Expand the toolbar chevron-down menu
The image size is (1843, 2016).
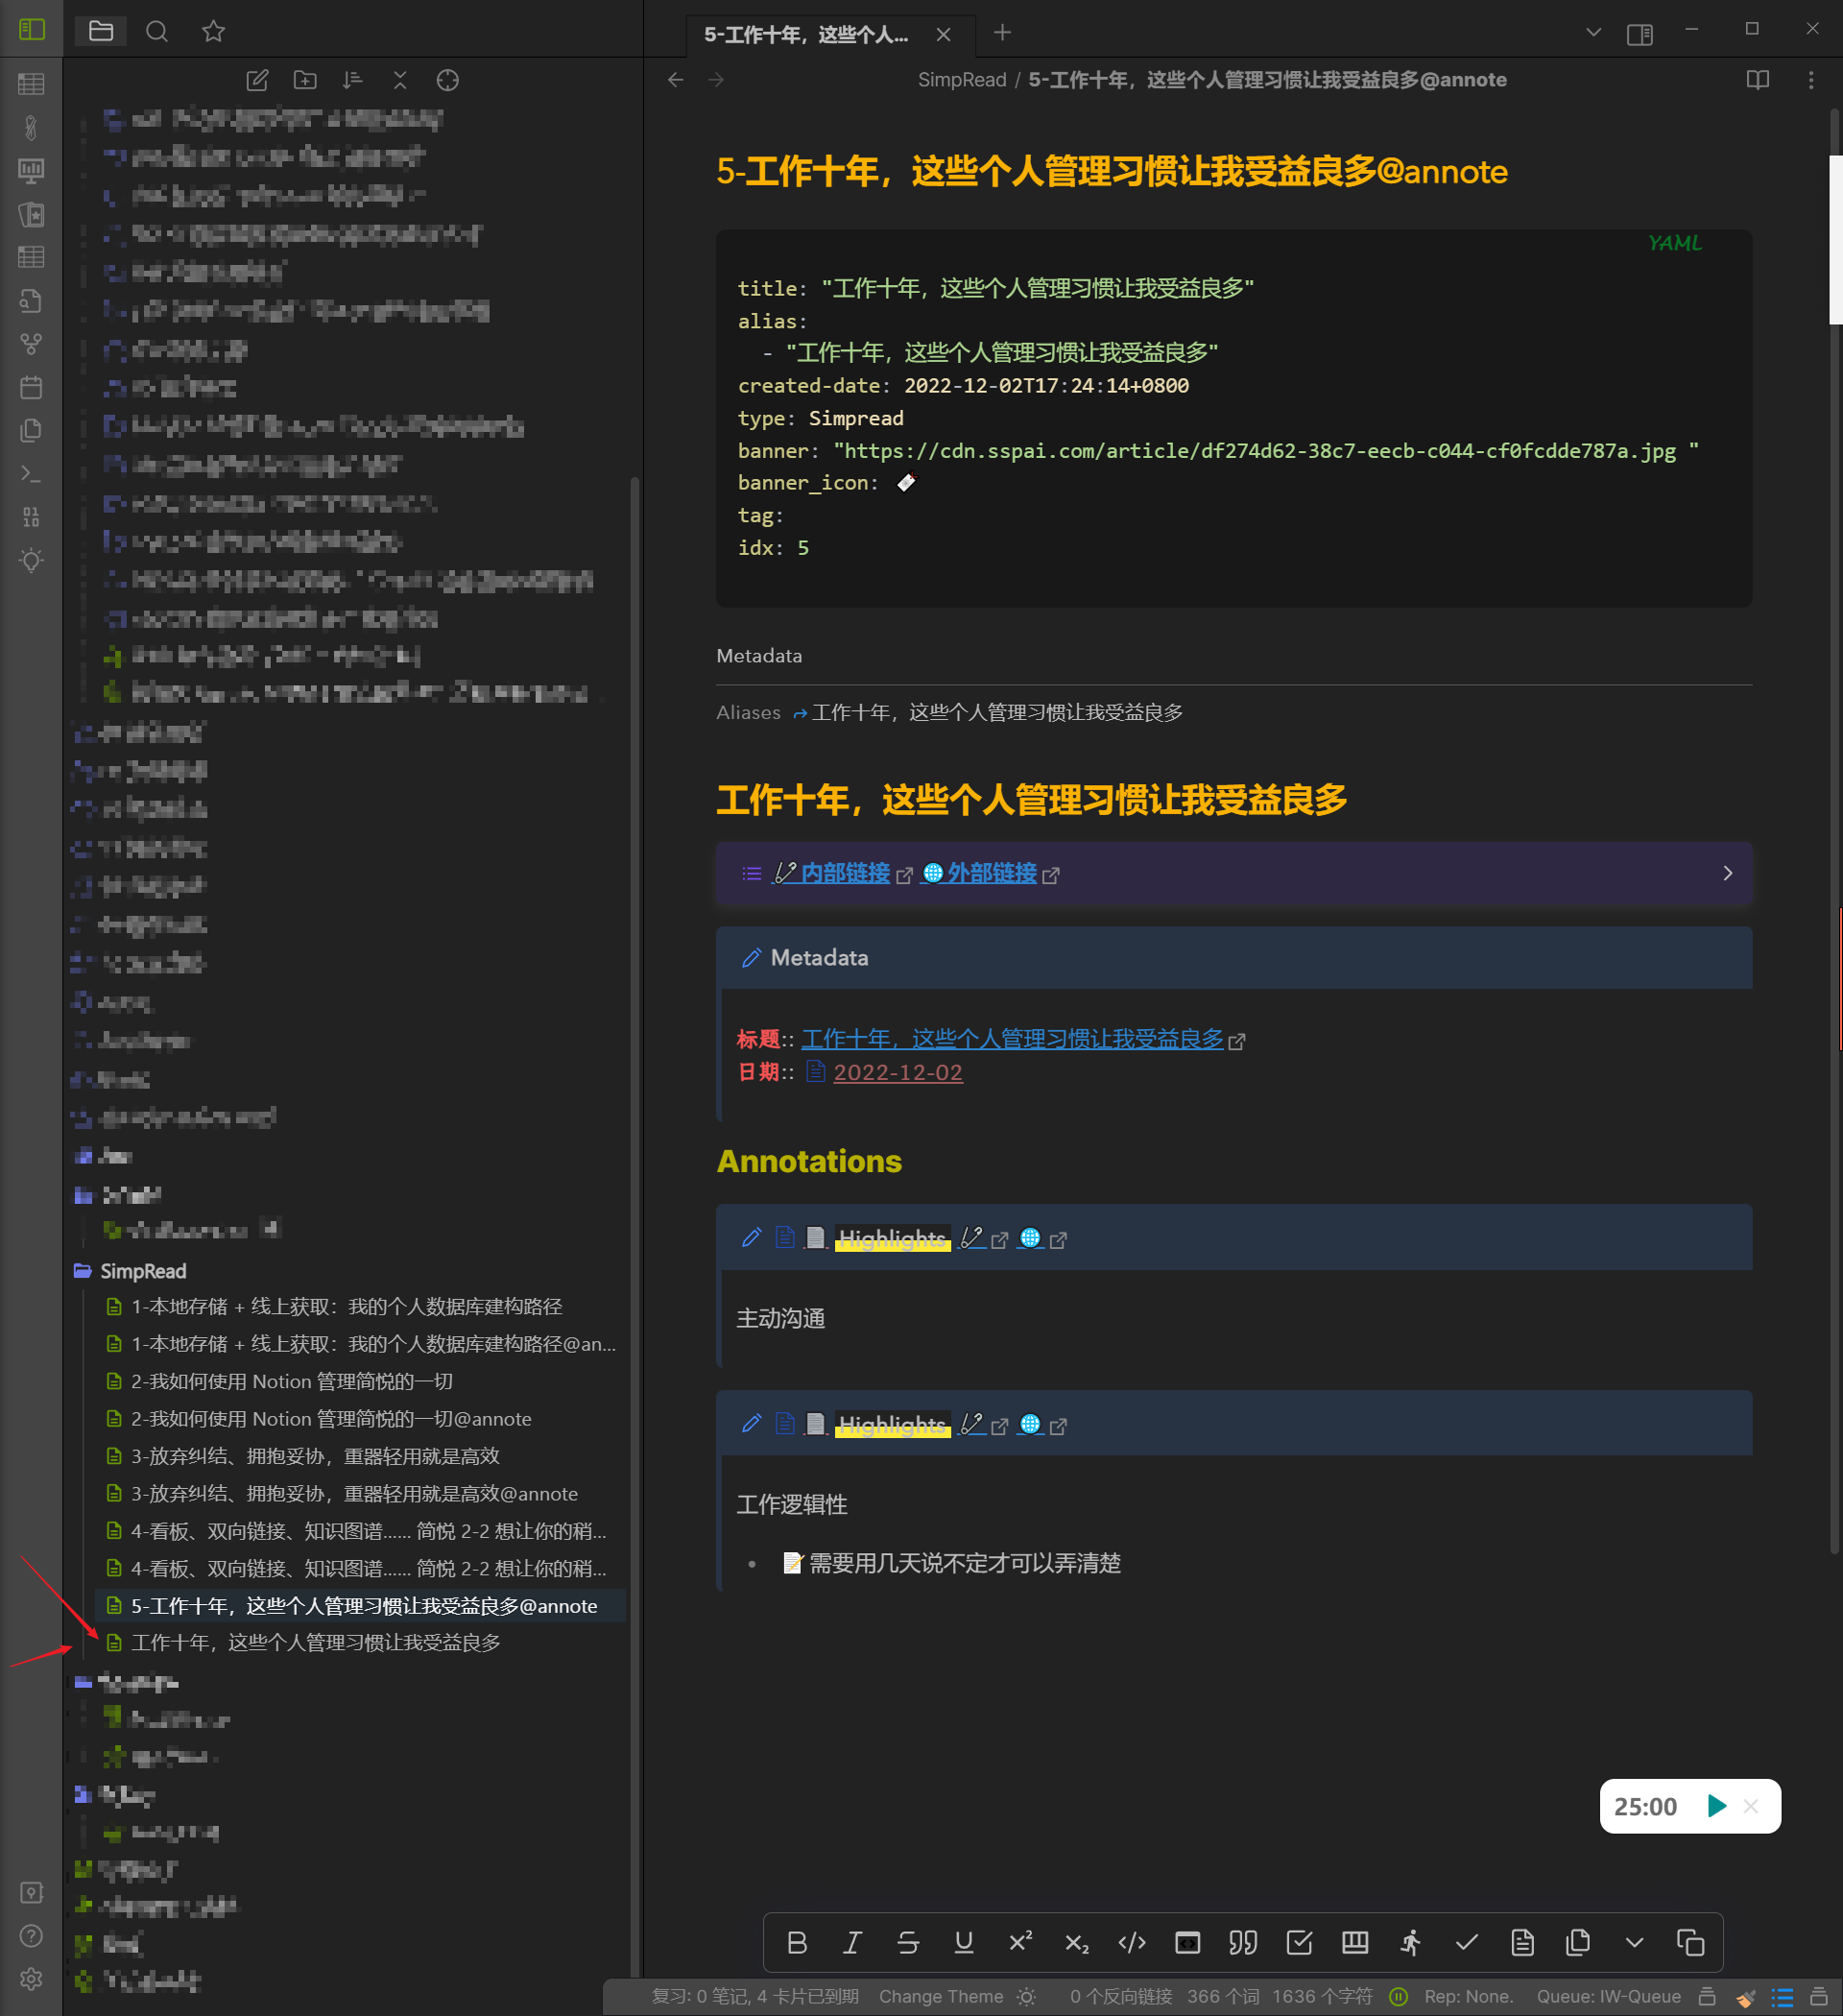(1634, 1942)
